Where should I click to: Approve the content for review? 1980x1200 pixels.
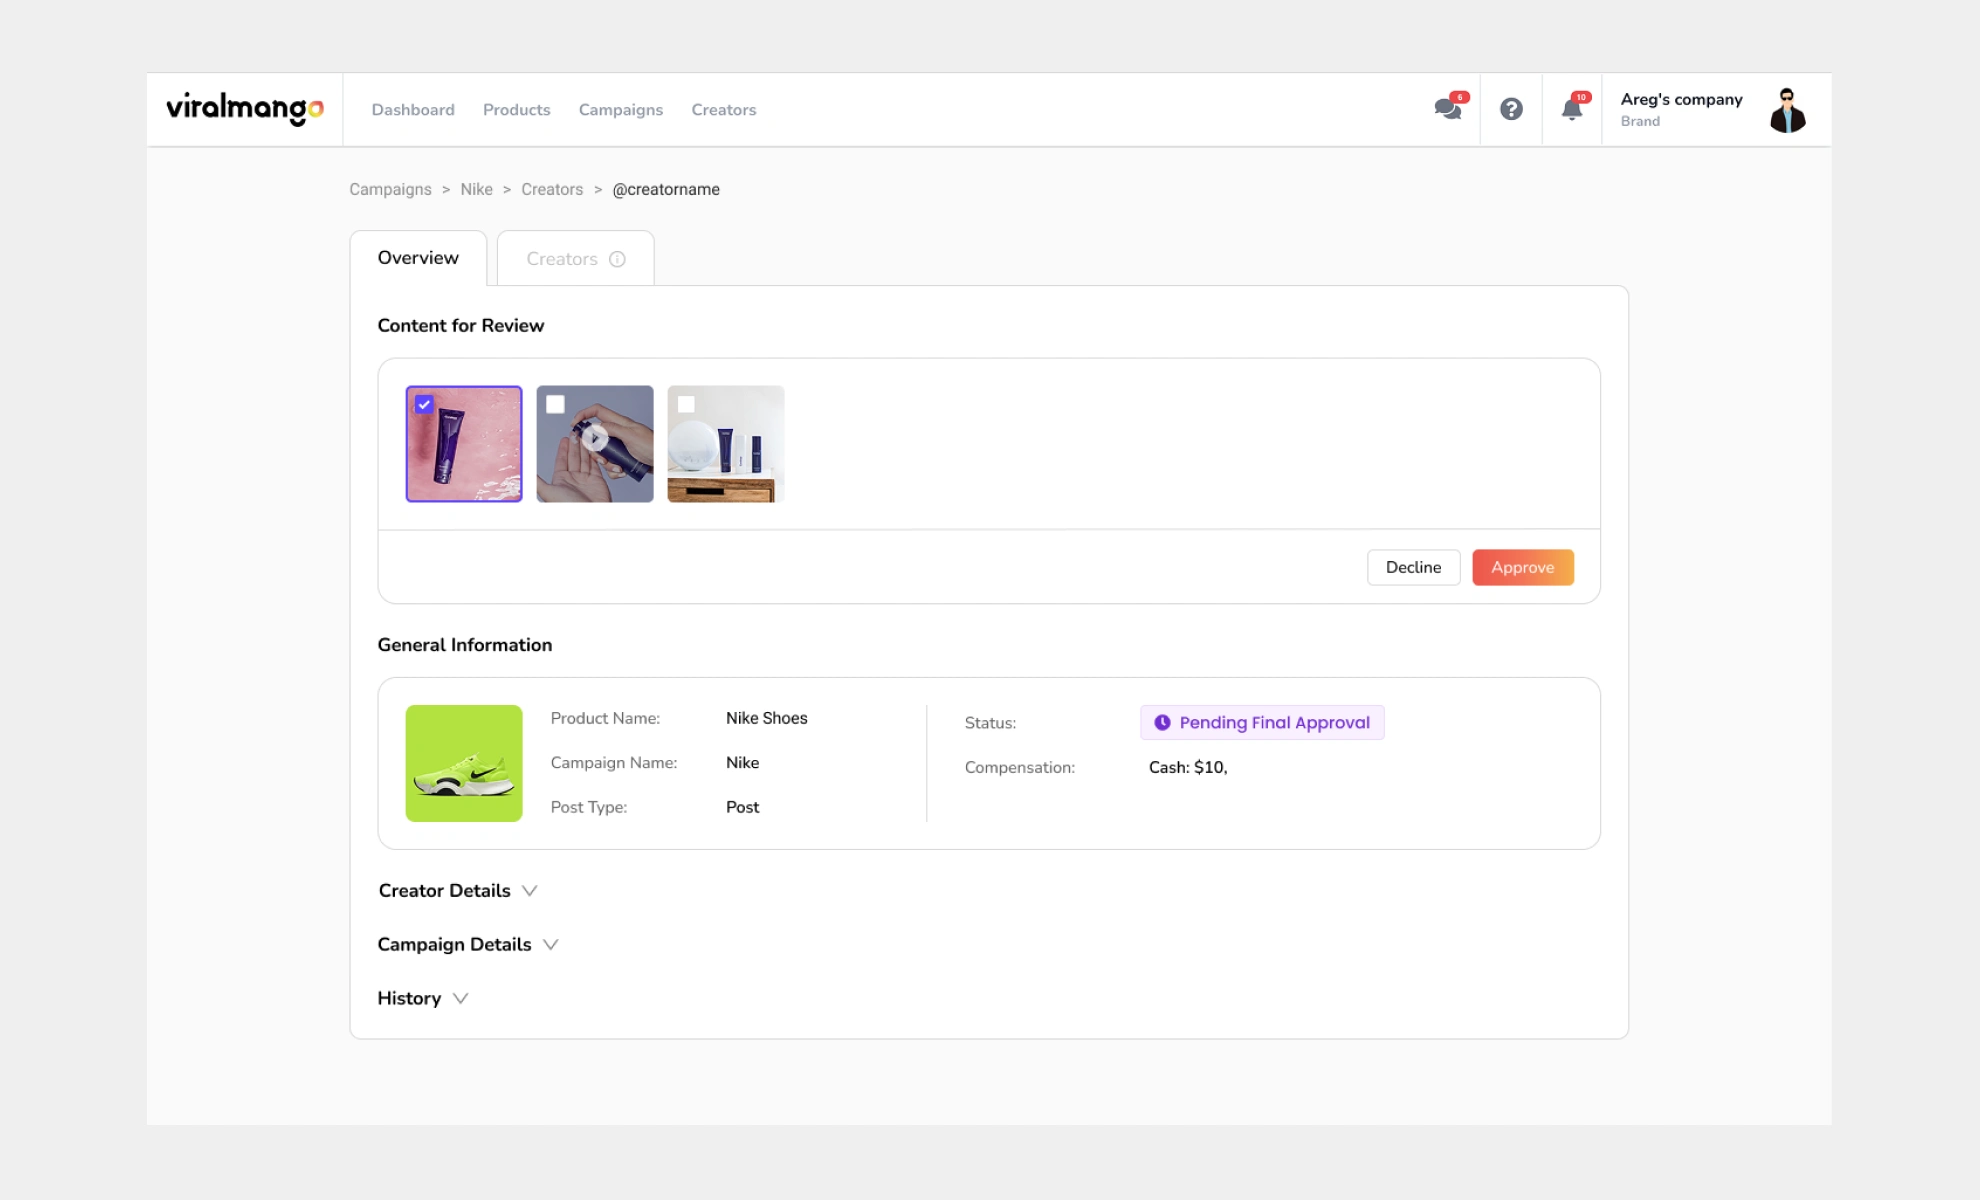pos(1522,567)
